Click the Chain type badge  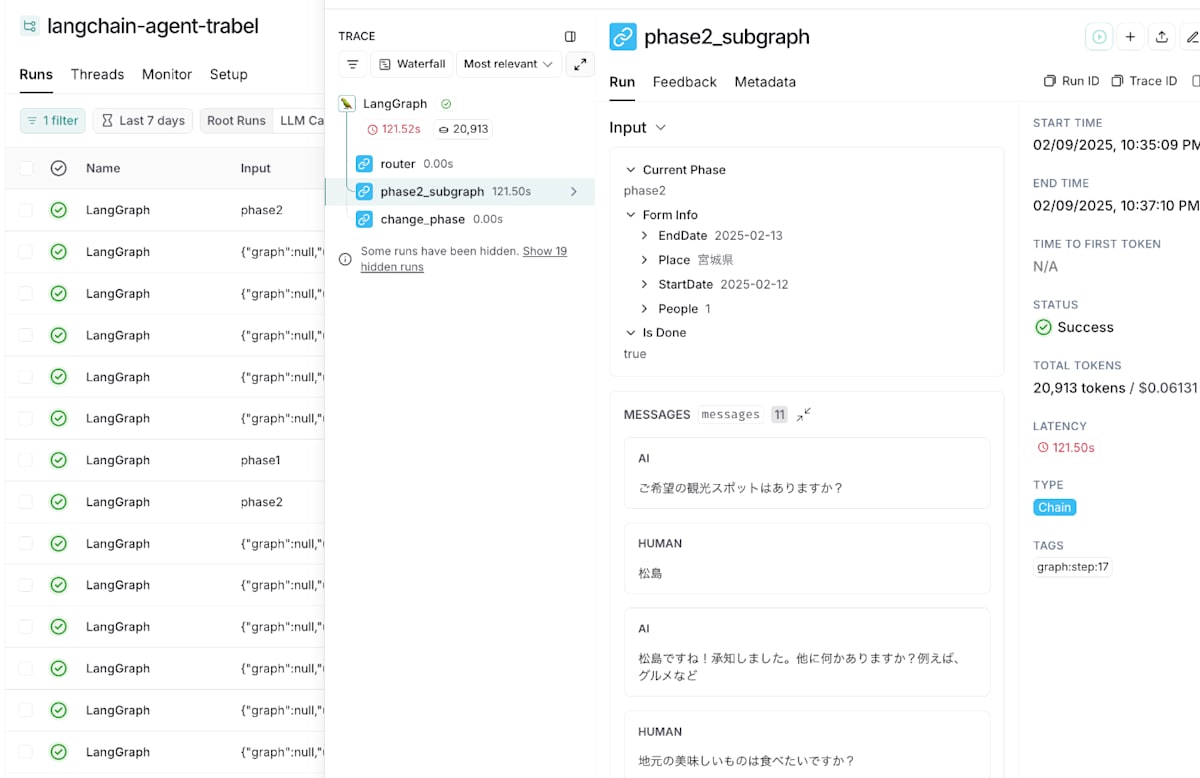(x=1054, y=507)
